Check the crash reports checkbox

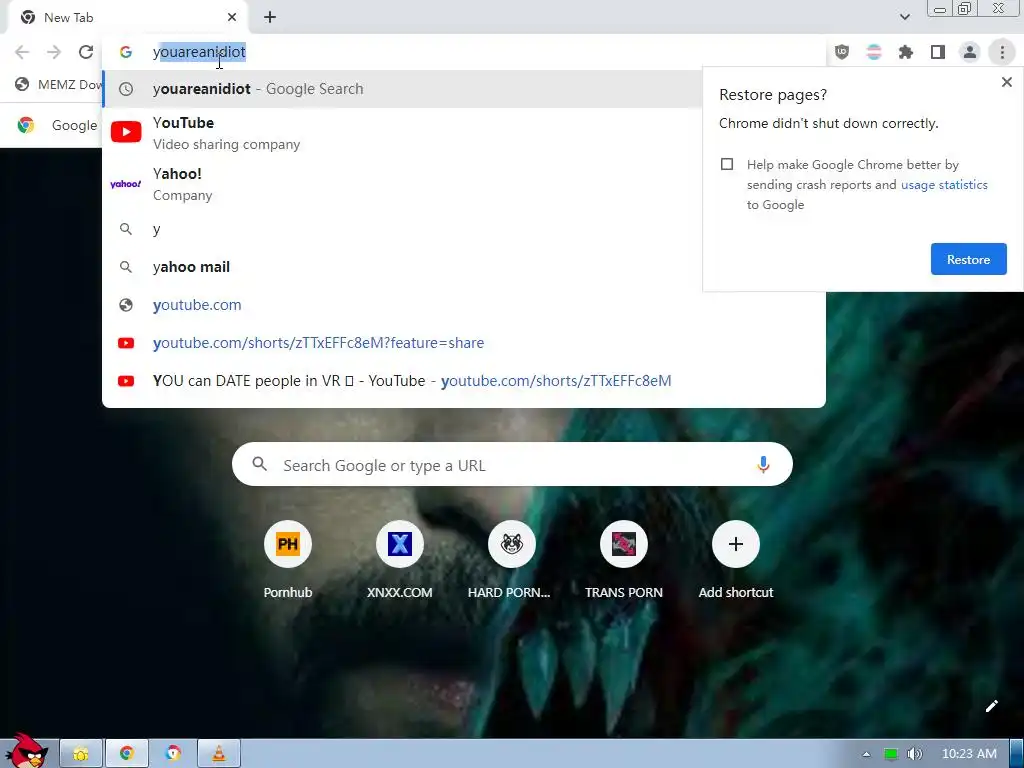tap(727, 164)
